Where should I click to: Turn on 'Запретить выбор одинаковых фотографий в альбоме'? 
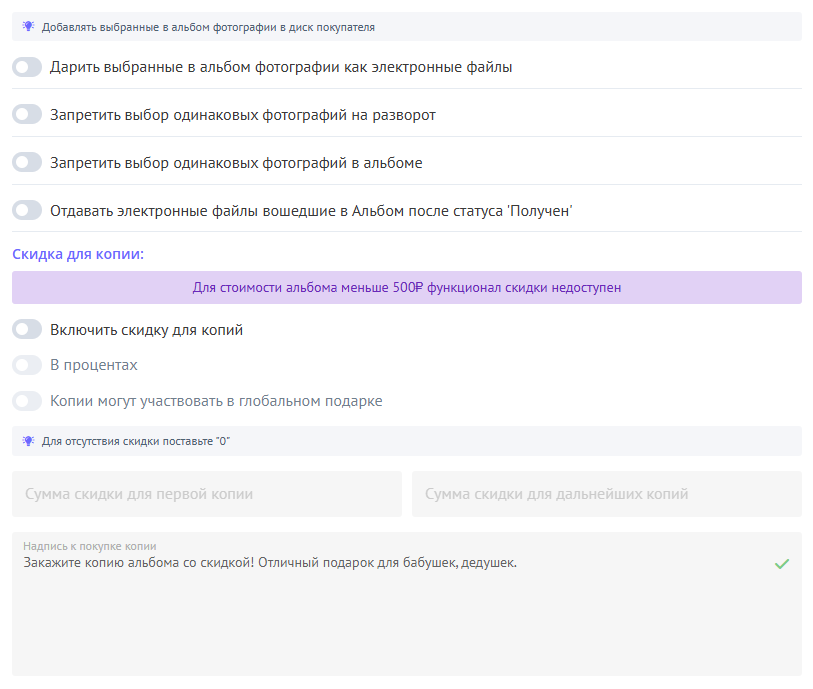[x=27, y=163]
